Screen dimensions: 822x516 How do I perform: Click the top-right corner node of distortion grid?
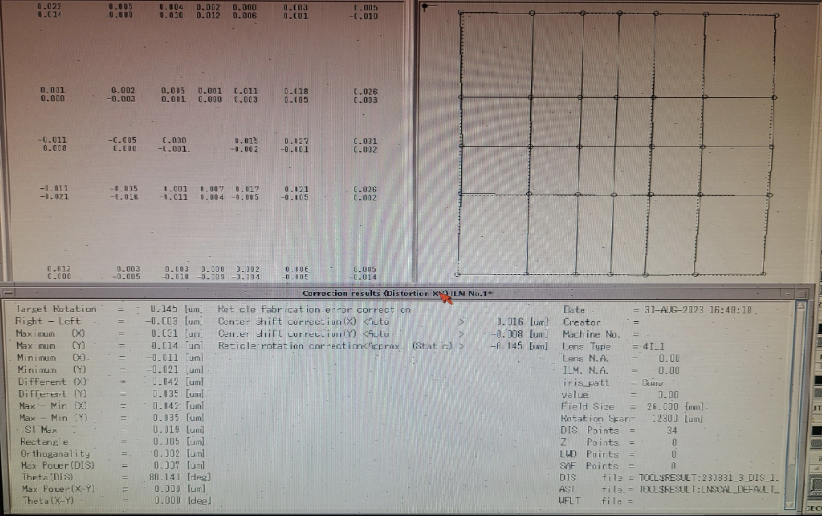click(775, 13)
